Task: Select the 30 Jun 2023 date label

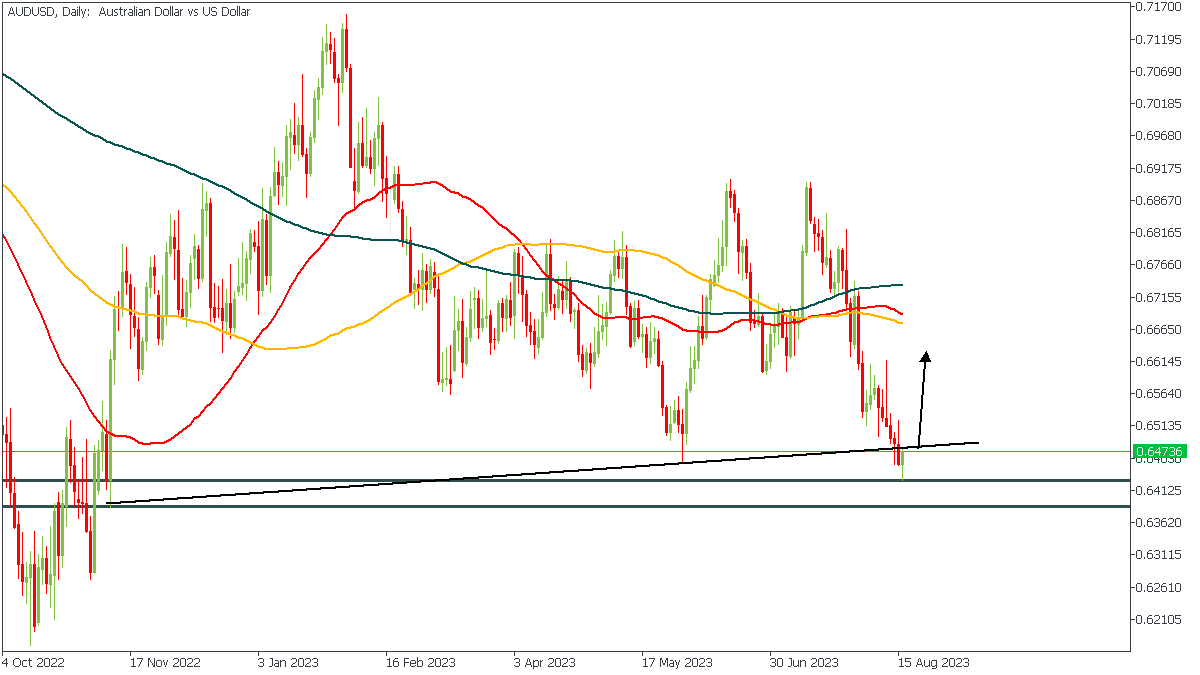Action: click(803, 662)
